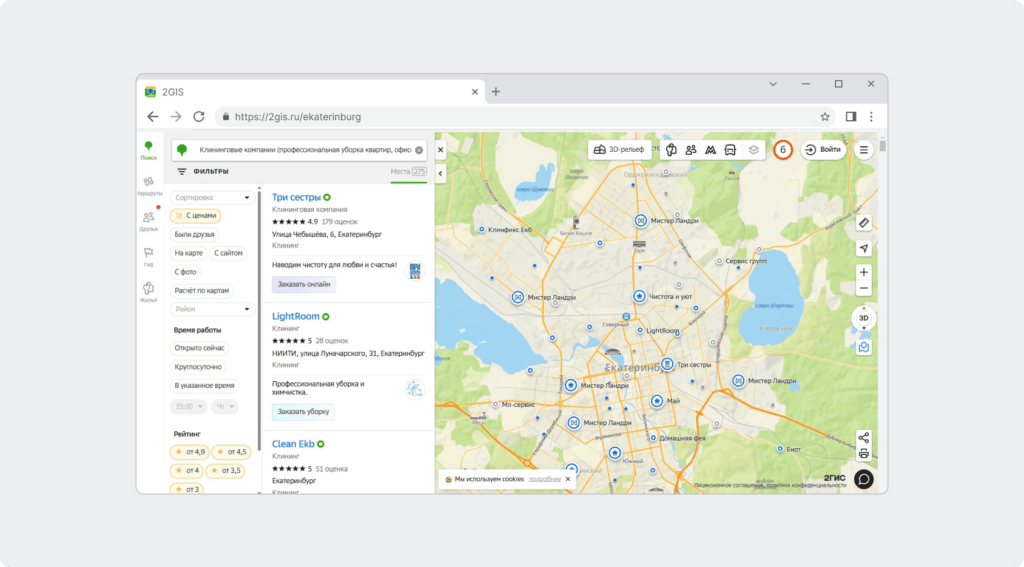1024x567 pixels.
Task: Reload the browser page
Action: coord(199,117)
